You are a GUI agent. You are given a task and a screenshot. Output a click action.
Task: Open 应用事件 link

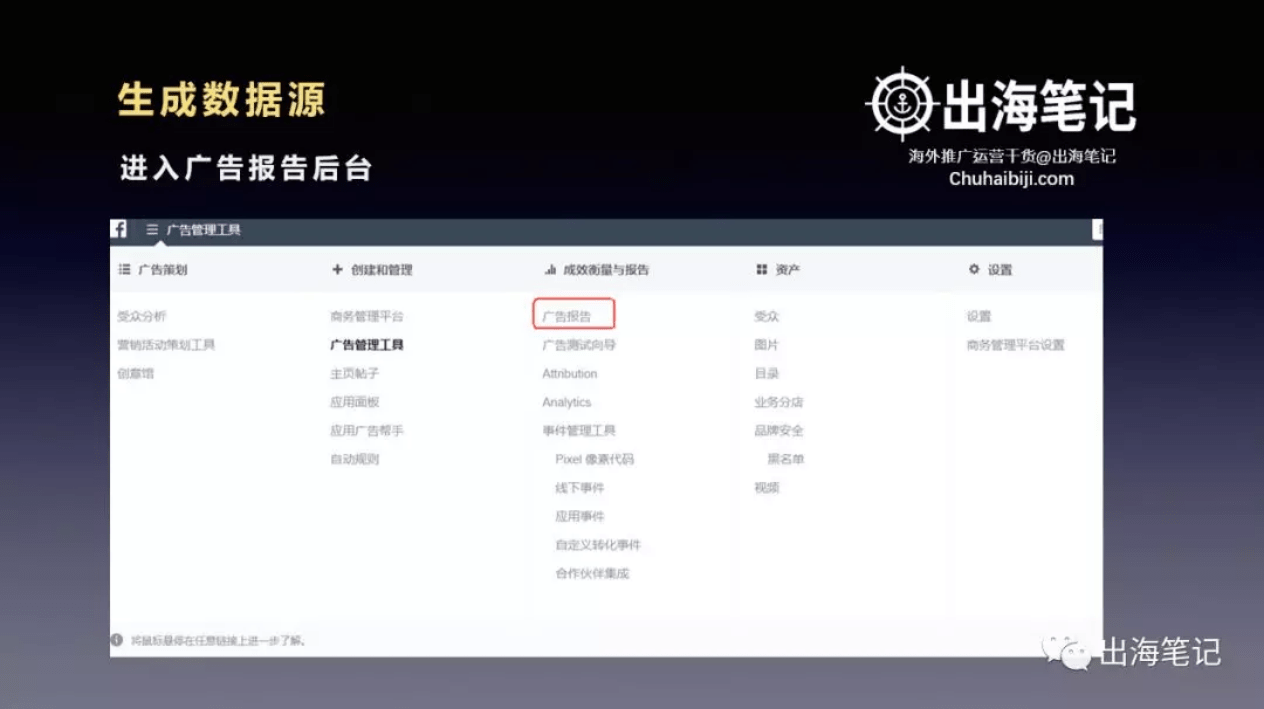(580, 517)
